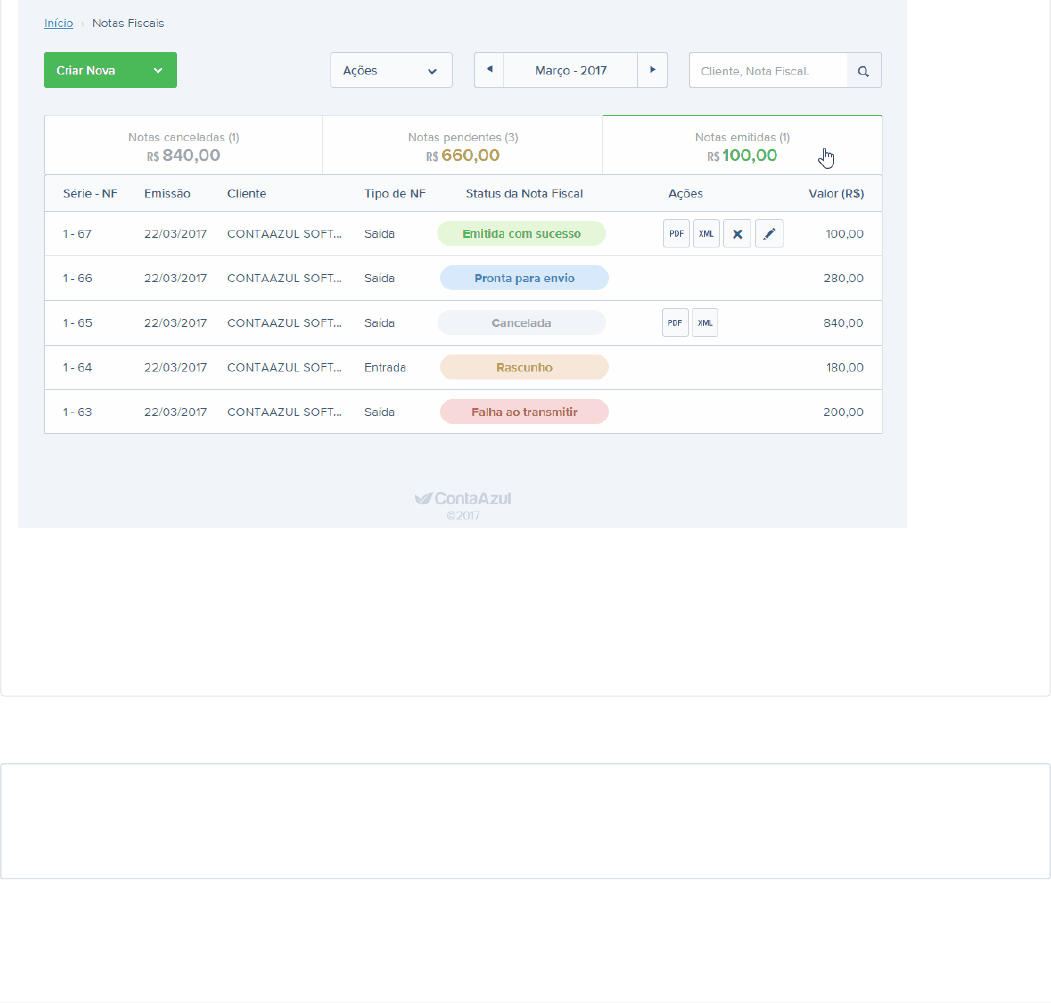1051x1003 pixels.
Task: Click the Falha ao transmitir status badge
Action: [524, 412]
